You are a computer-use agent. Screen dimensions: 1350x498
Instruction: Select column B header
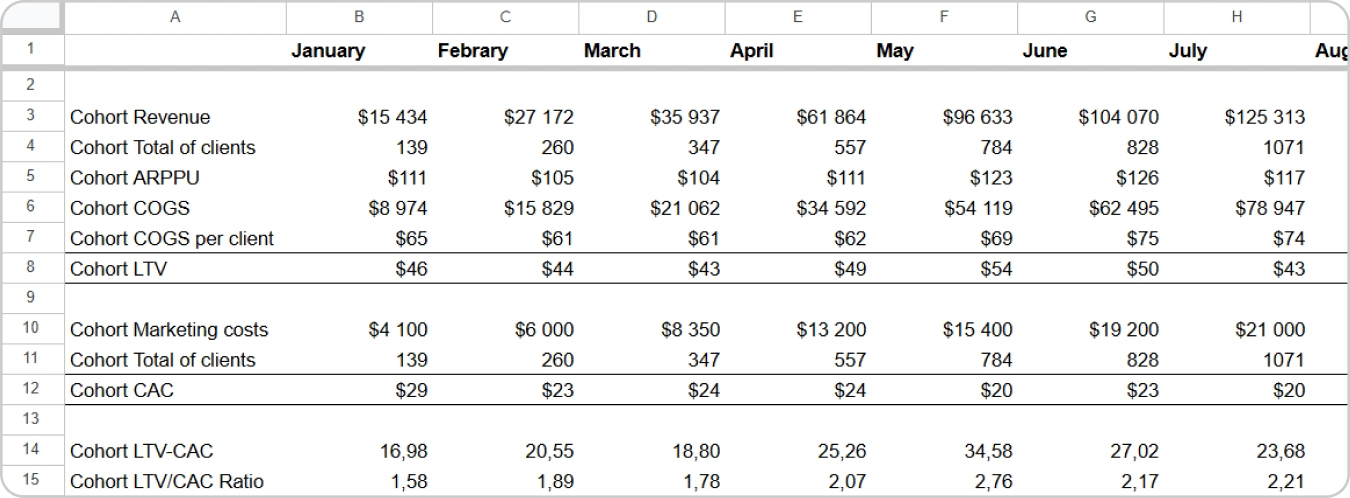(x=359, y=16)
